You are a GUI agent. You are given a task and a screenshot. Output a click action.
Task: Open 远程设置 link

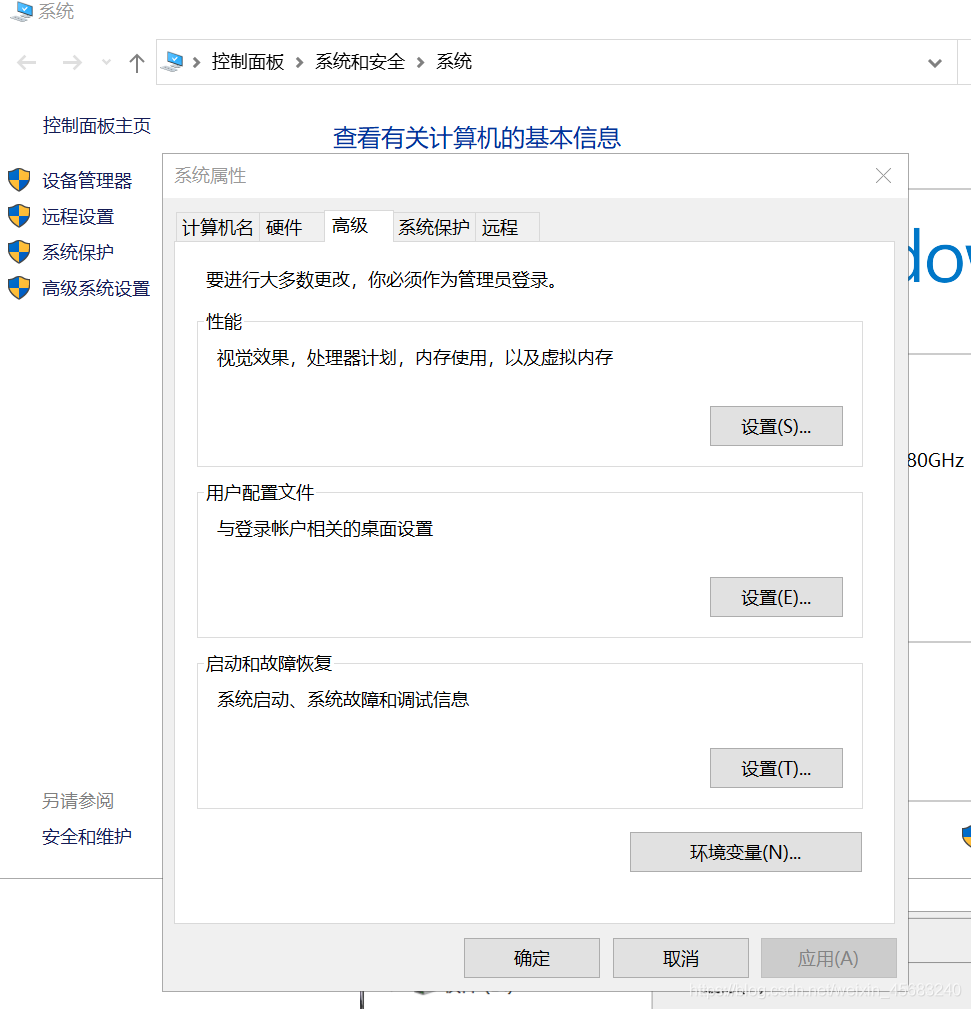pos(78,217)
